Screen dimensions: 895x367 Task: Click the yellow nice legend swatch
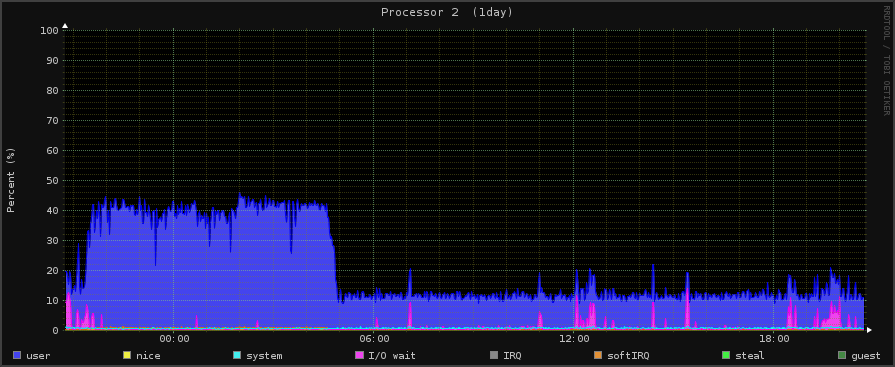point(127,356)
